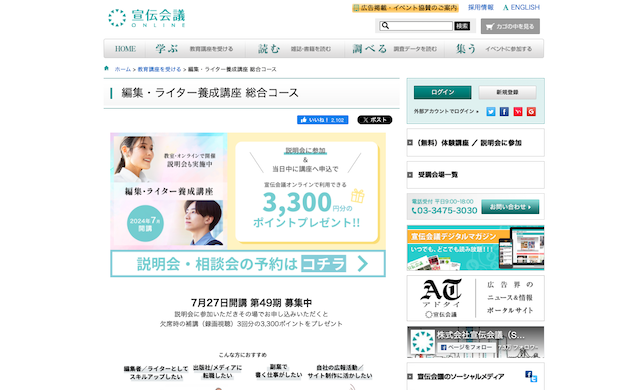640x390 pixels.
Task: Open the 読む navigation menu
Action: (x=294, y=49)
